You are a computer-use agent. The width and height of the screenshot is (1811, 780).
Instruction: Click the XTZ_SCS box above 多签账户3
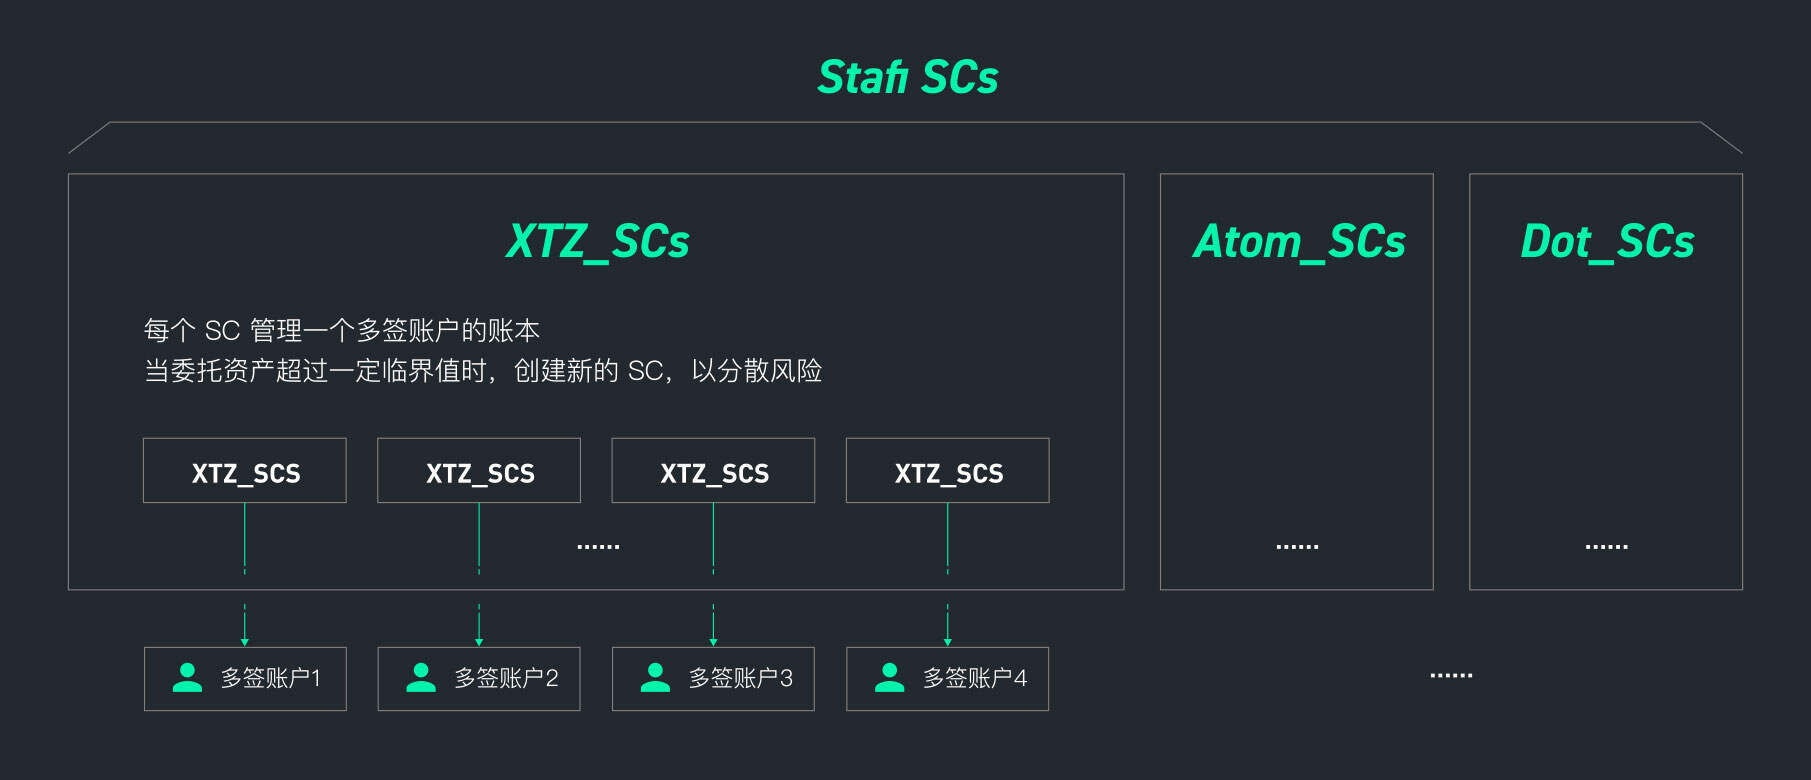pyautogui.click(x=713, y=471)
